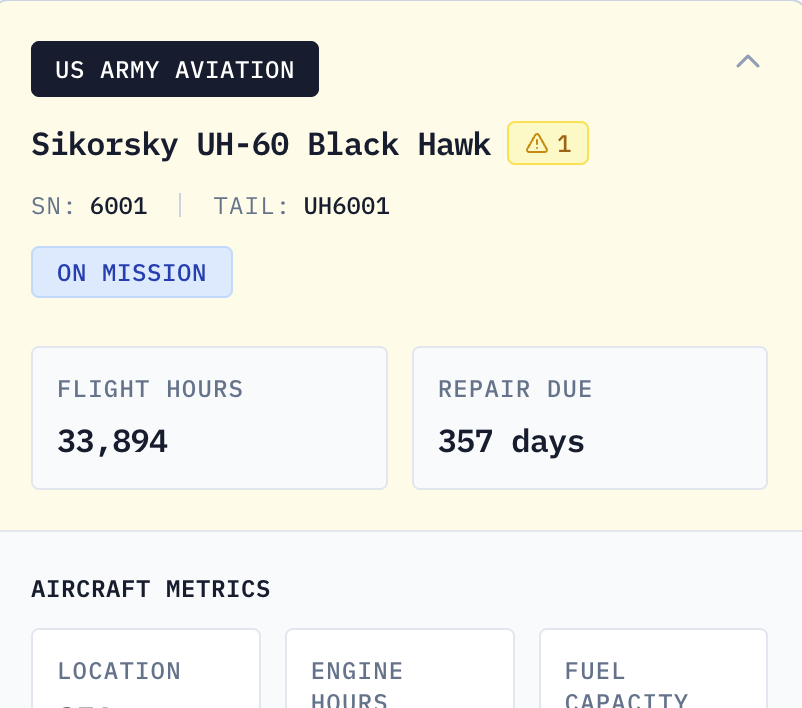Select the ON MISSION status badge

[132, 272]
